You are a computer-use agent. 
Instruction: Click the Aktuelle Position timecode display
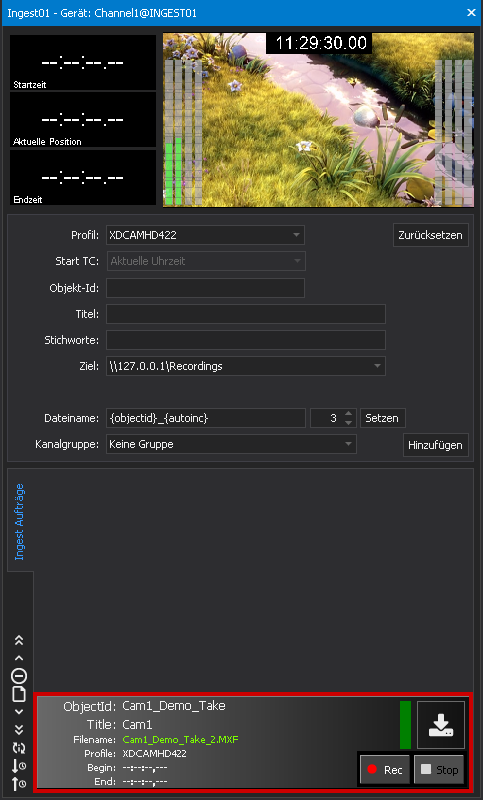(83, 120)
